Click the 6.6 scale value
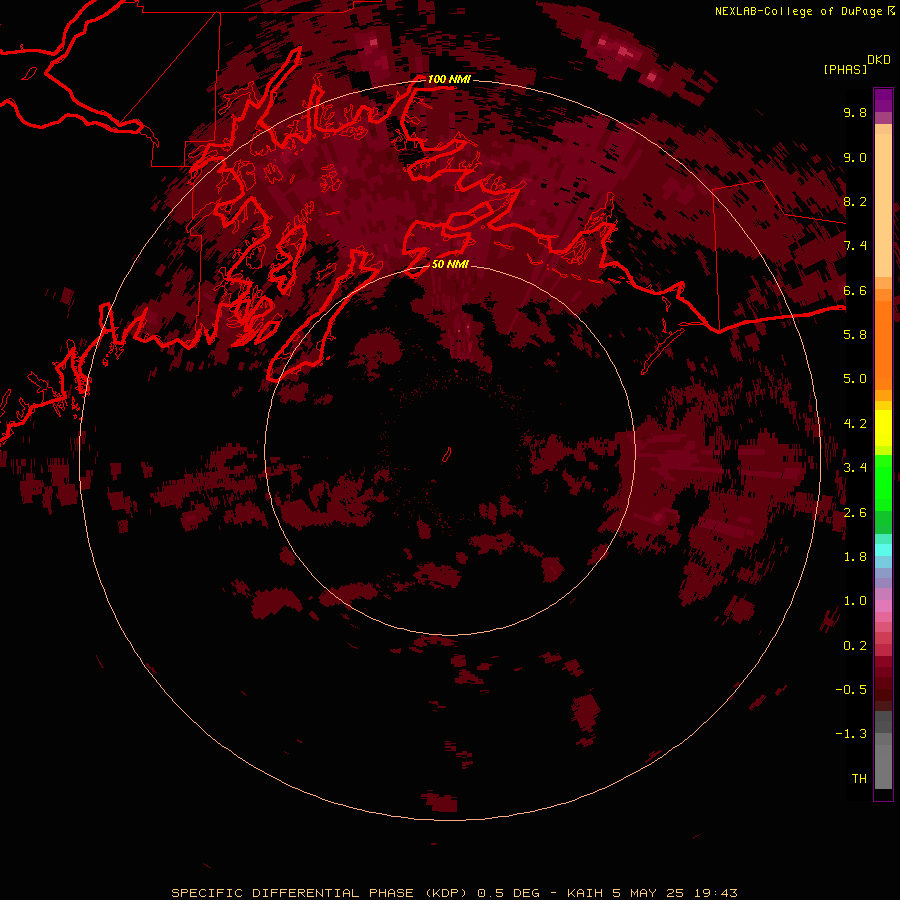Image resolution: width=900 pixels, height=900 pixels. tap(855, 290)
